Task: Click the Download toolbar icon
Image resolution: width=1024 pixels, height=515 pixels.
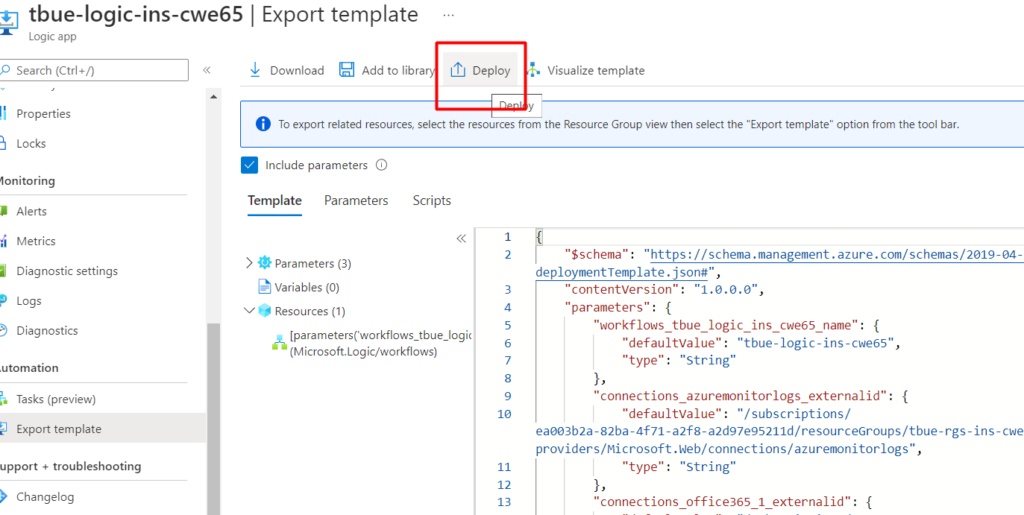Action: [x=255, y=70]
